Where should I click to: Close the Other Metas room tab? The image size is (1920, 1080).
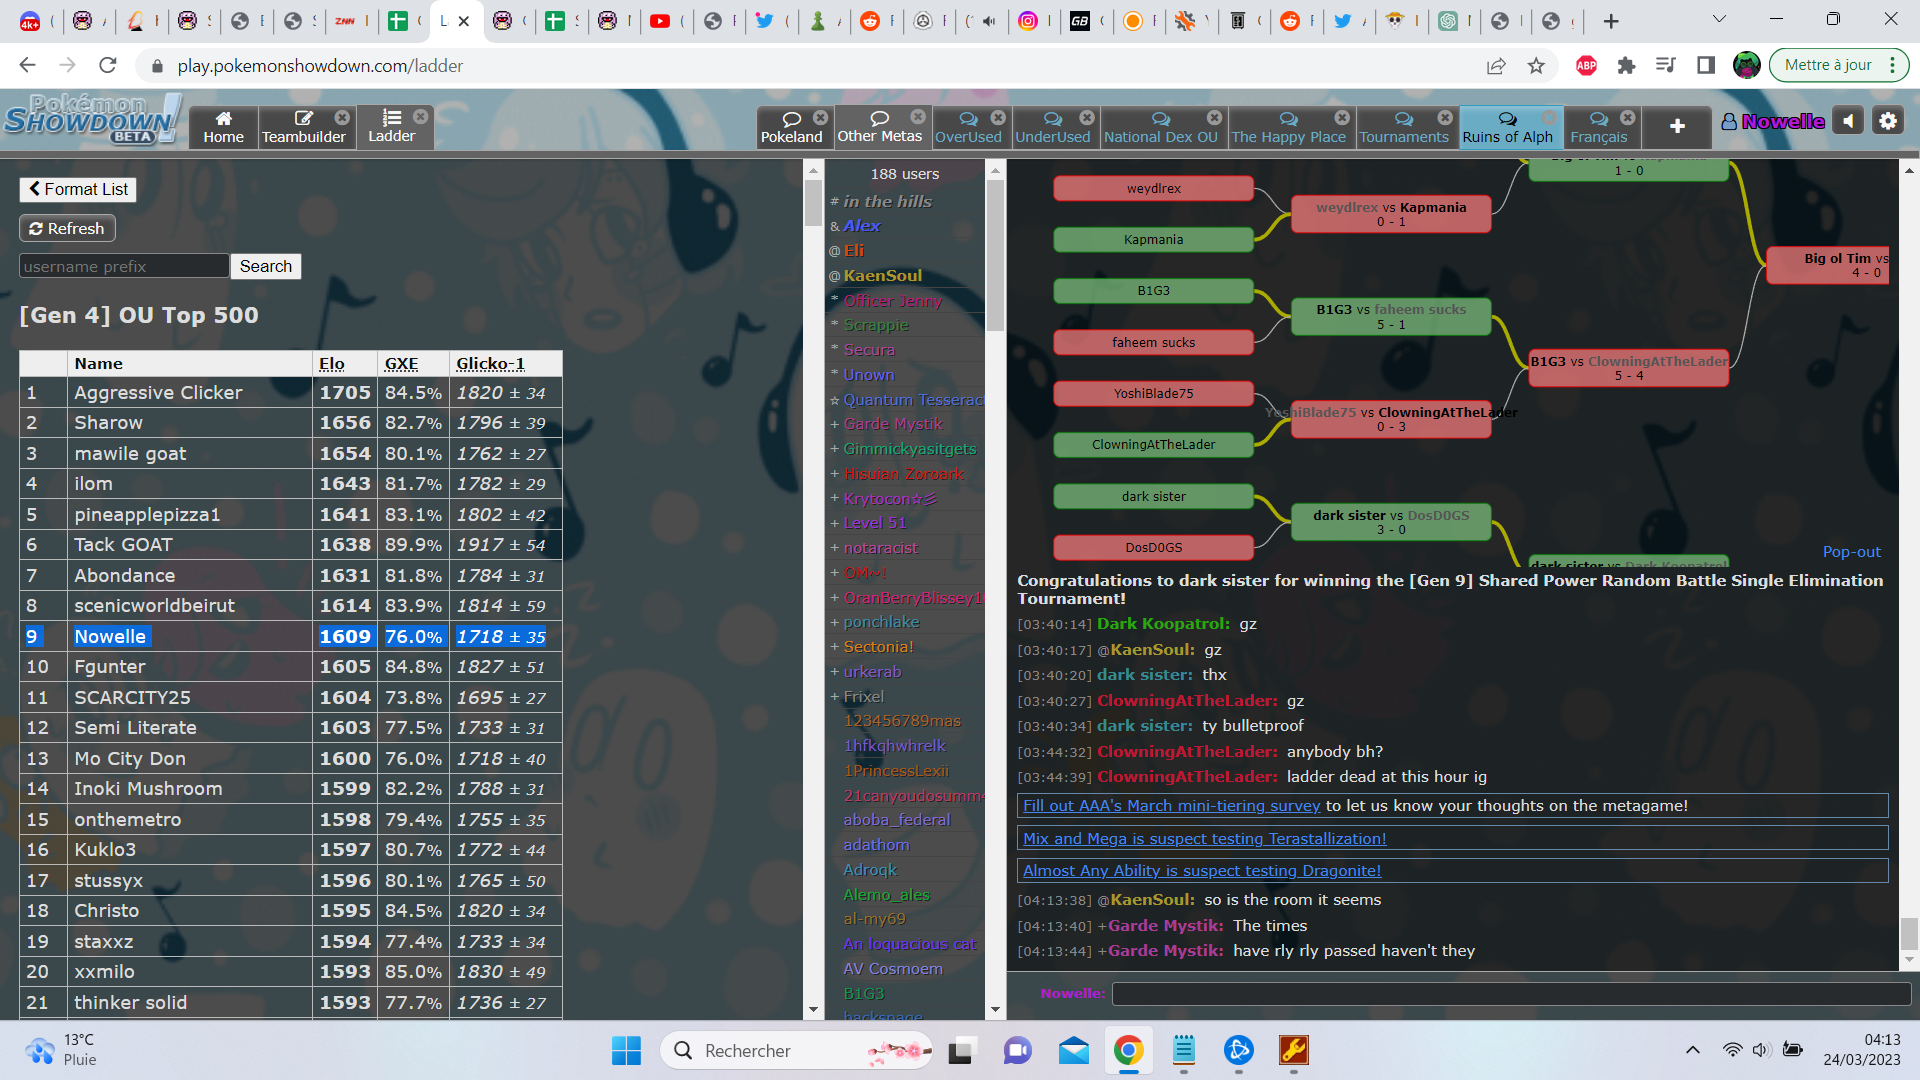(917, 117)
